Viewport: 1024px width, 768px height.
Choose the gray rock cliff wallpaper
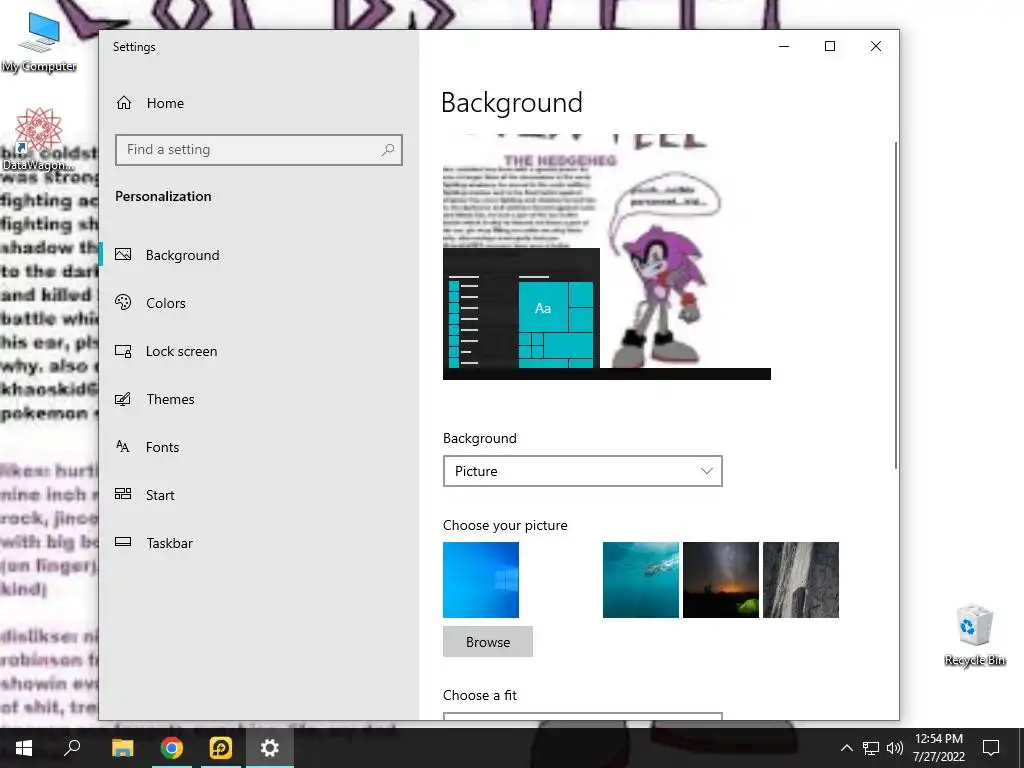[801, 580]
